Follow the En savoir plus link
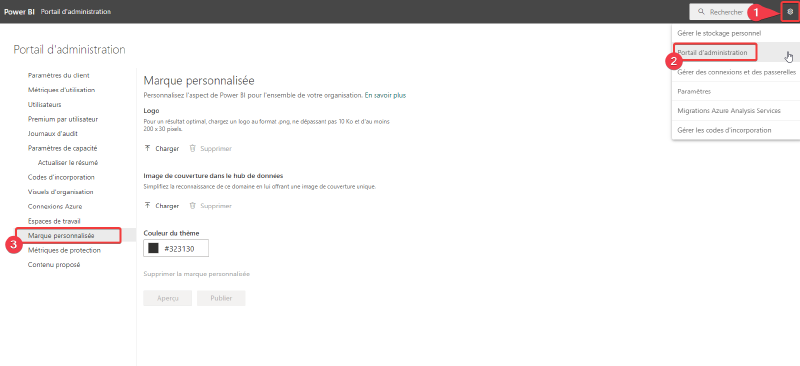Image resolution: width=800 pixels, height=366 pixels. pos(385,95)
